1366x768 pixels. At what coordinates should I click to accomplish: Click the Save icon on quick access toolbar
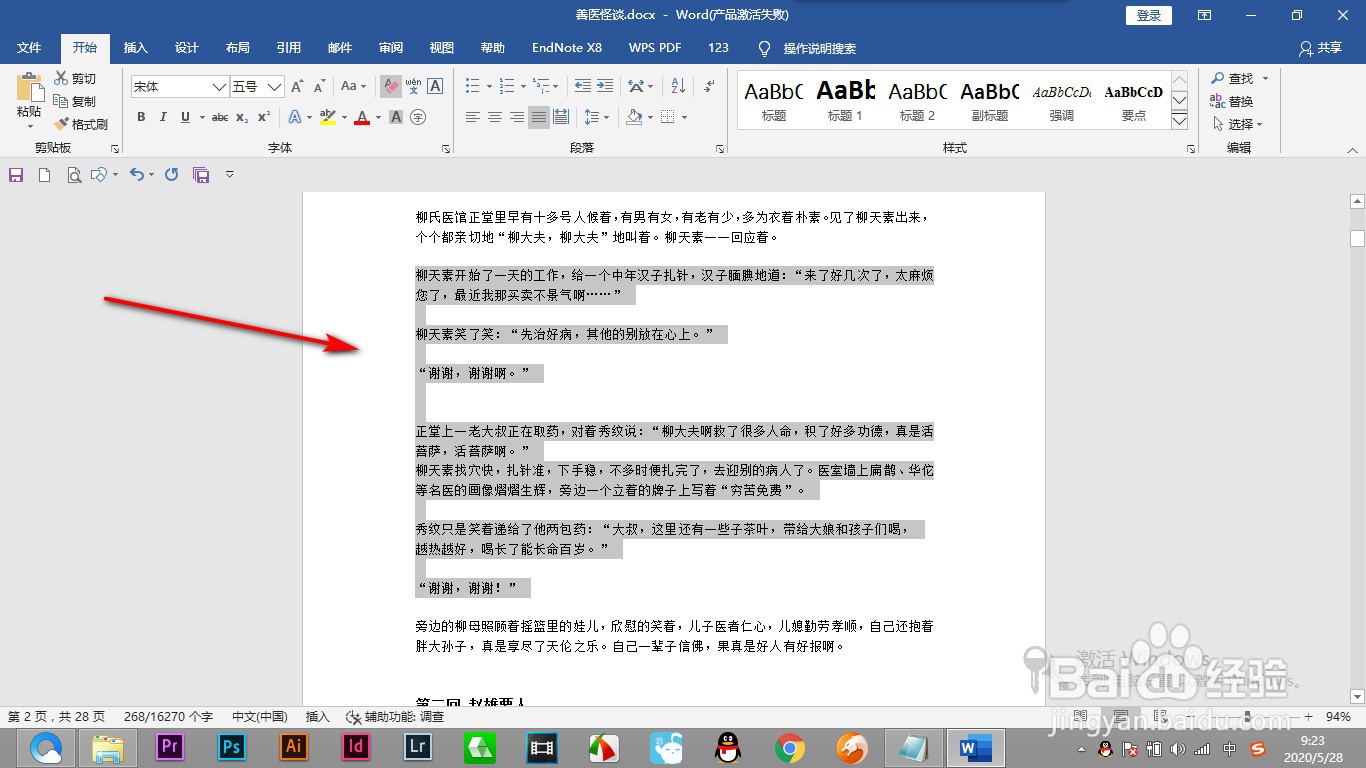pyautogui.click(x=15, y=173)
